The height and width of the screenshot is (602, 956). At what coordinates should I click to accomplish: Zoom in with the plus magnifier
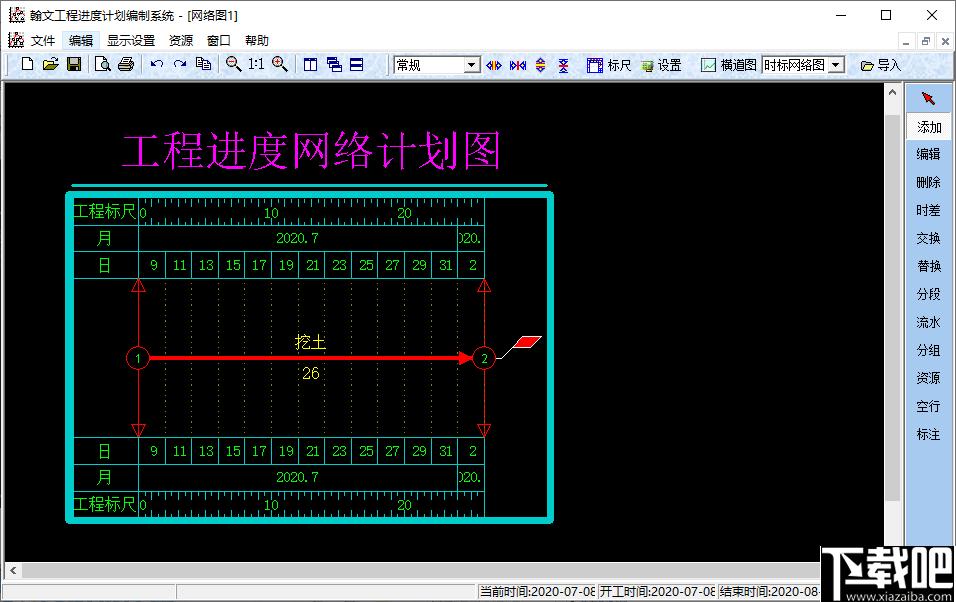280,65
